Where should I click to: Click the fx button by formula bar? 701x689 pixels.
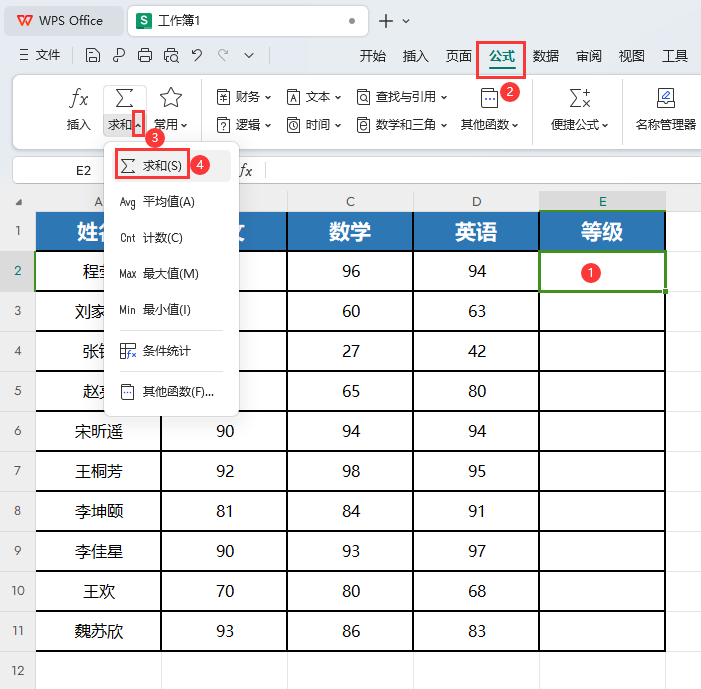click(246, 170)
